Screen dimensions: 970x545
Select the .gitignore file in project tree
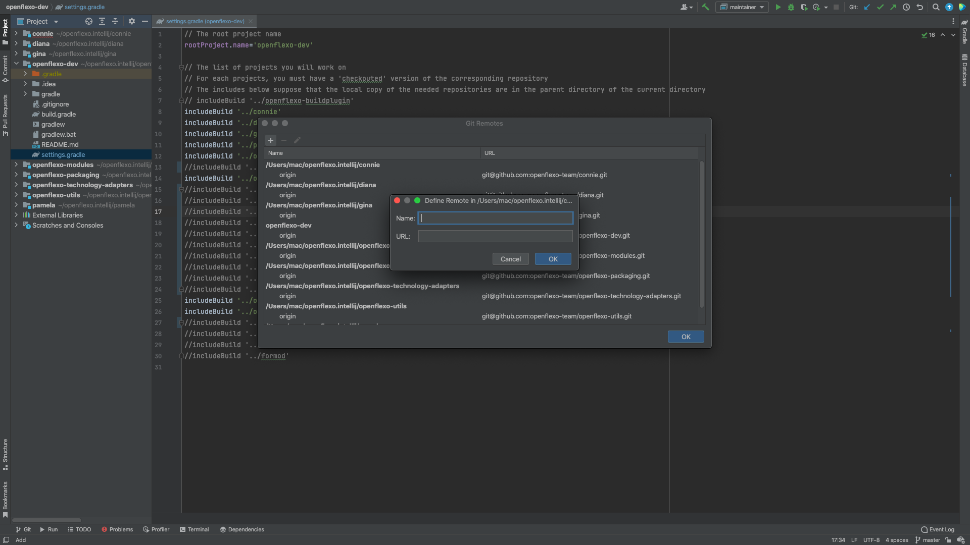point(55,105)
